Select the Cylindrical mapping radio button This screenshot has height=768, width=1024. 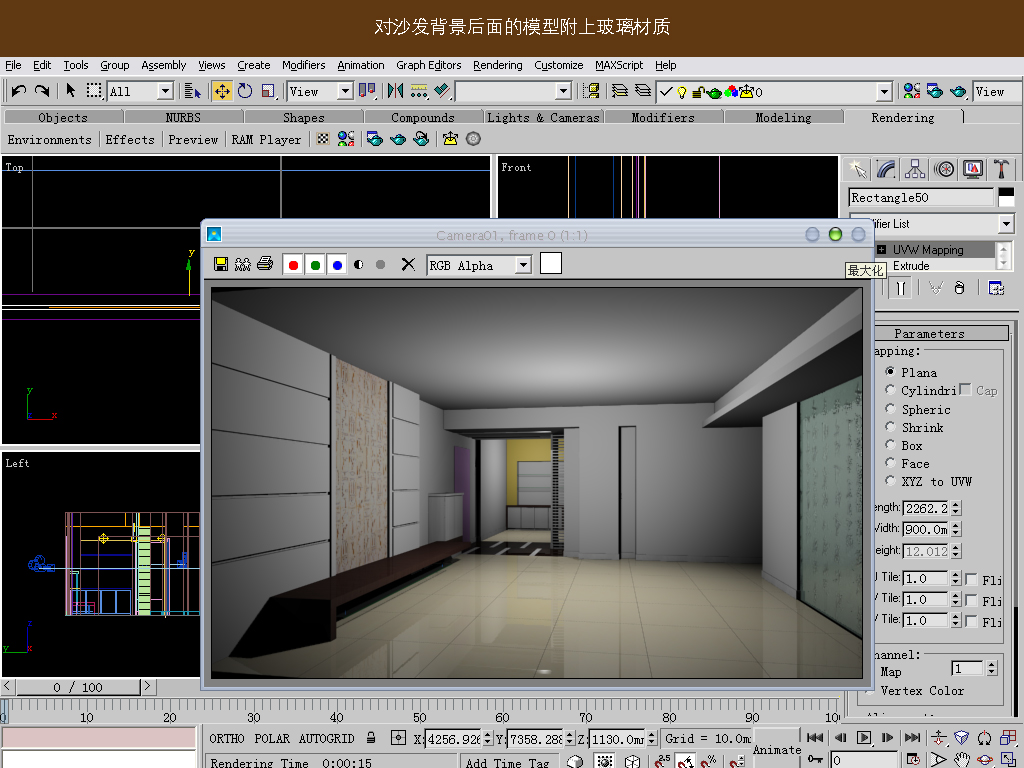pos(889,390)
